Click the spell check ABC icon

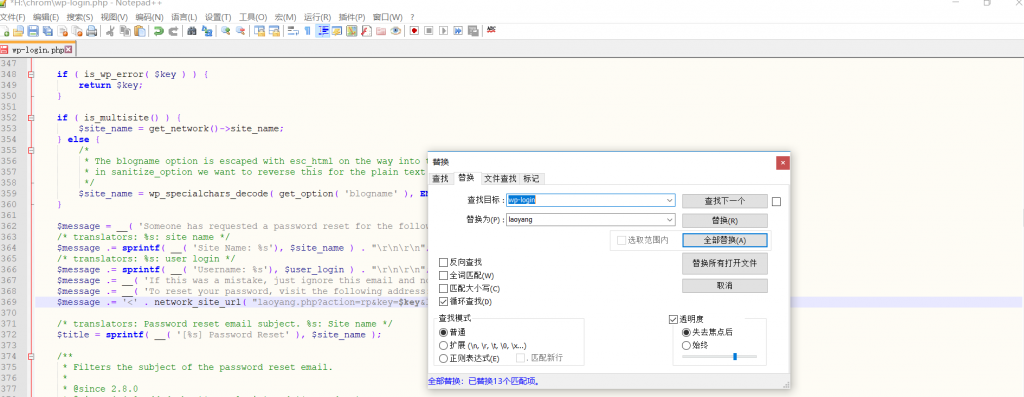491,30
